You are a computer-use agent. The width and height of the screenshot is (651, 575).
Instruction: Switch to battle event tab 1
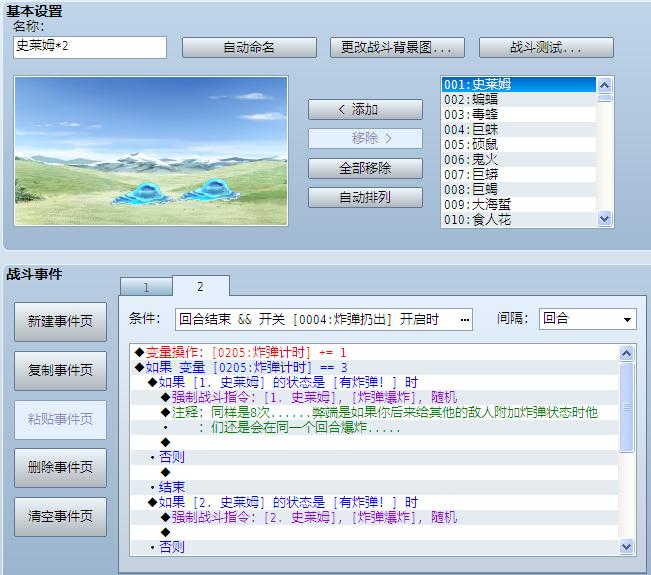pos(146,287)
